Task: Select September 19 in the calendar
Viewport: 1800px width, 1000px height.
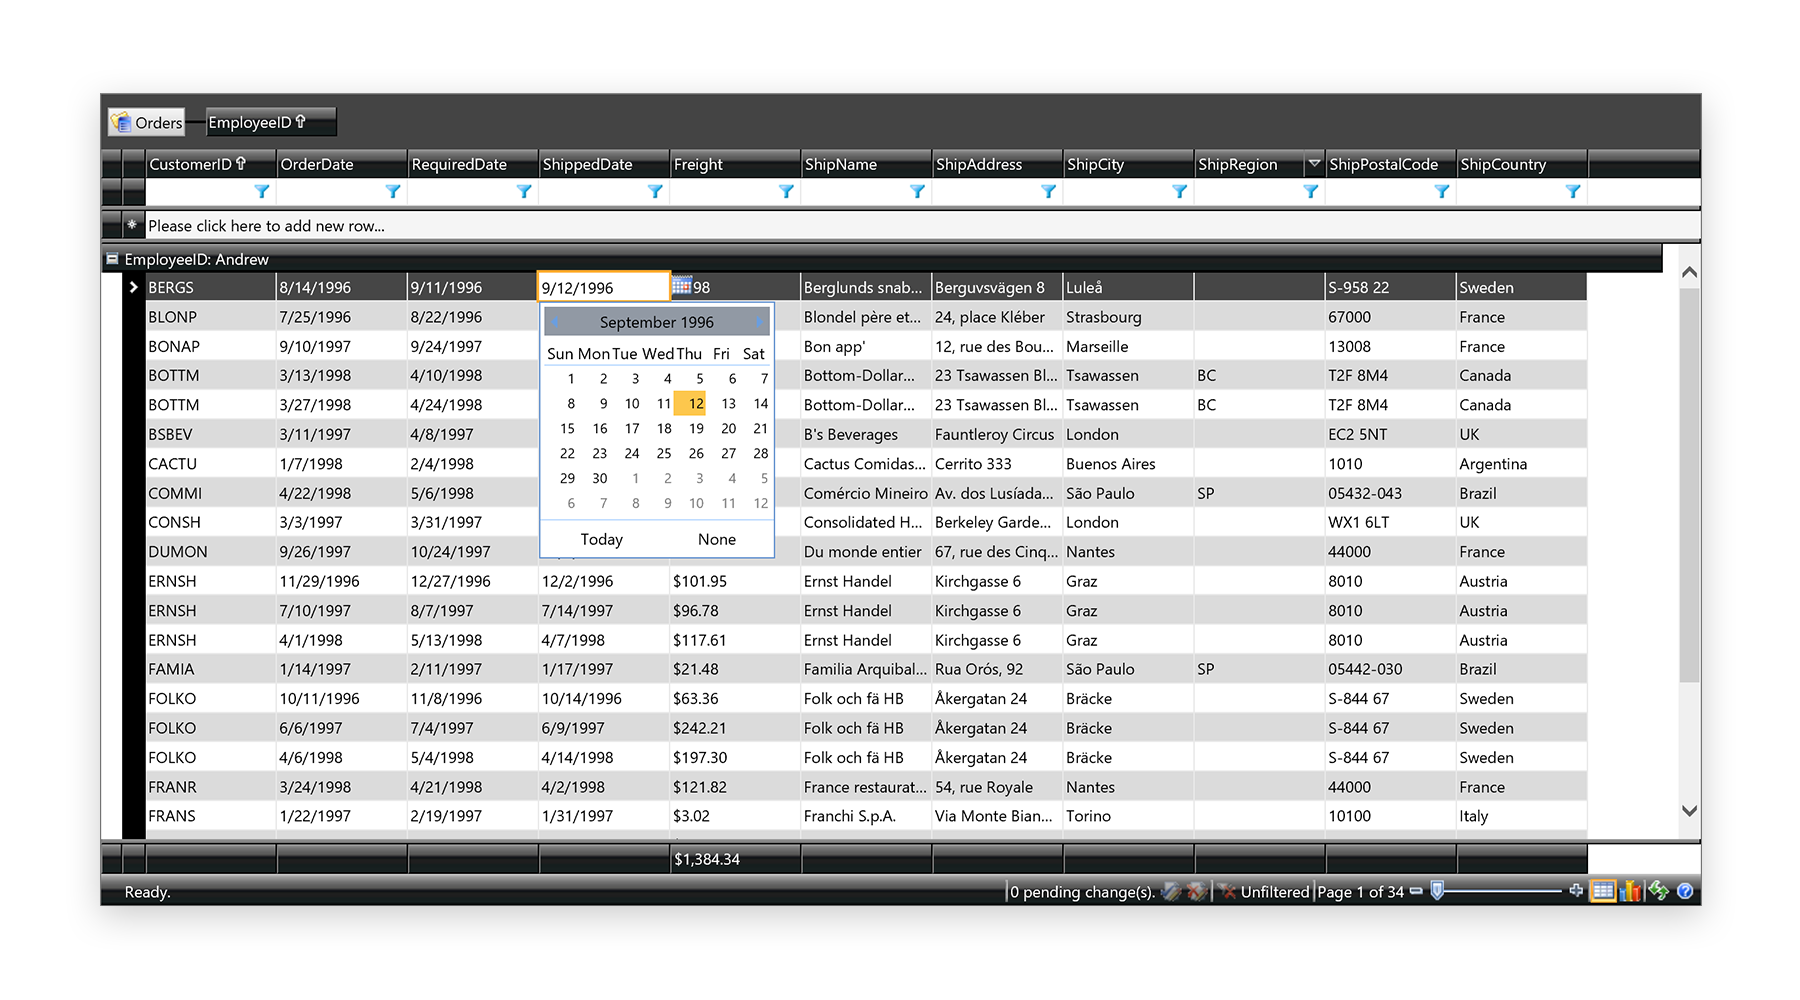Action: [x=696, y=429]
